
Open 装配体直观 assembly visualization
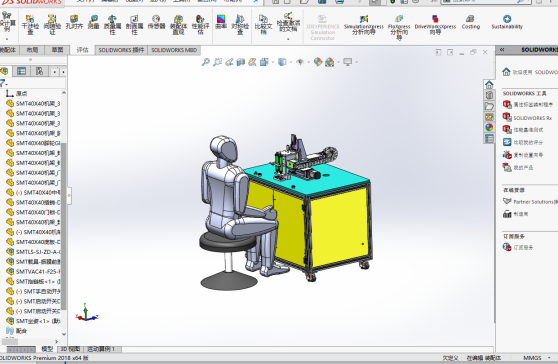point(178,25)
